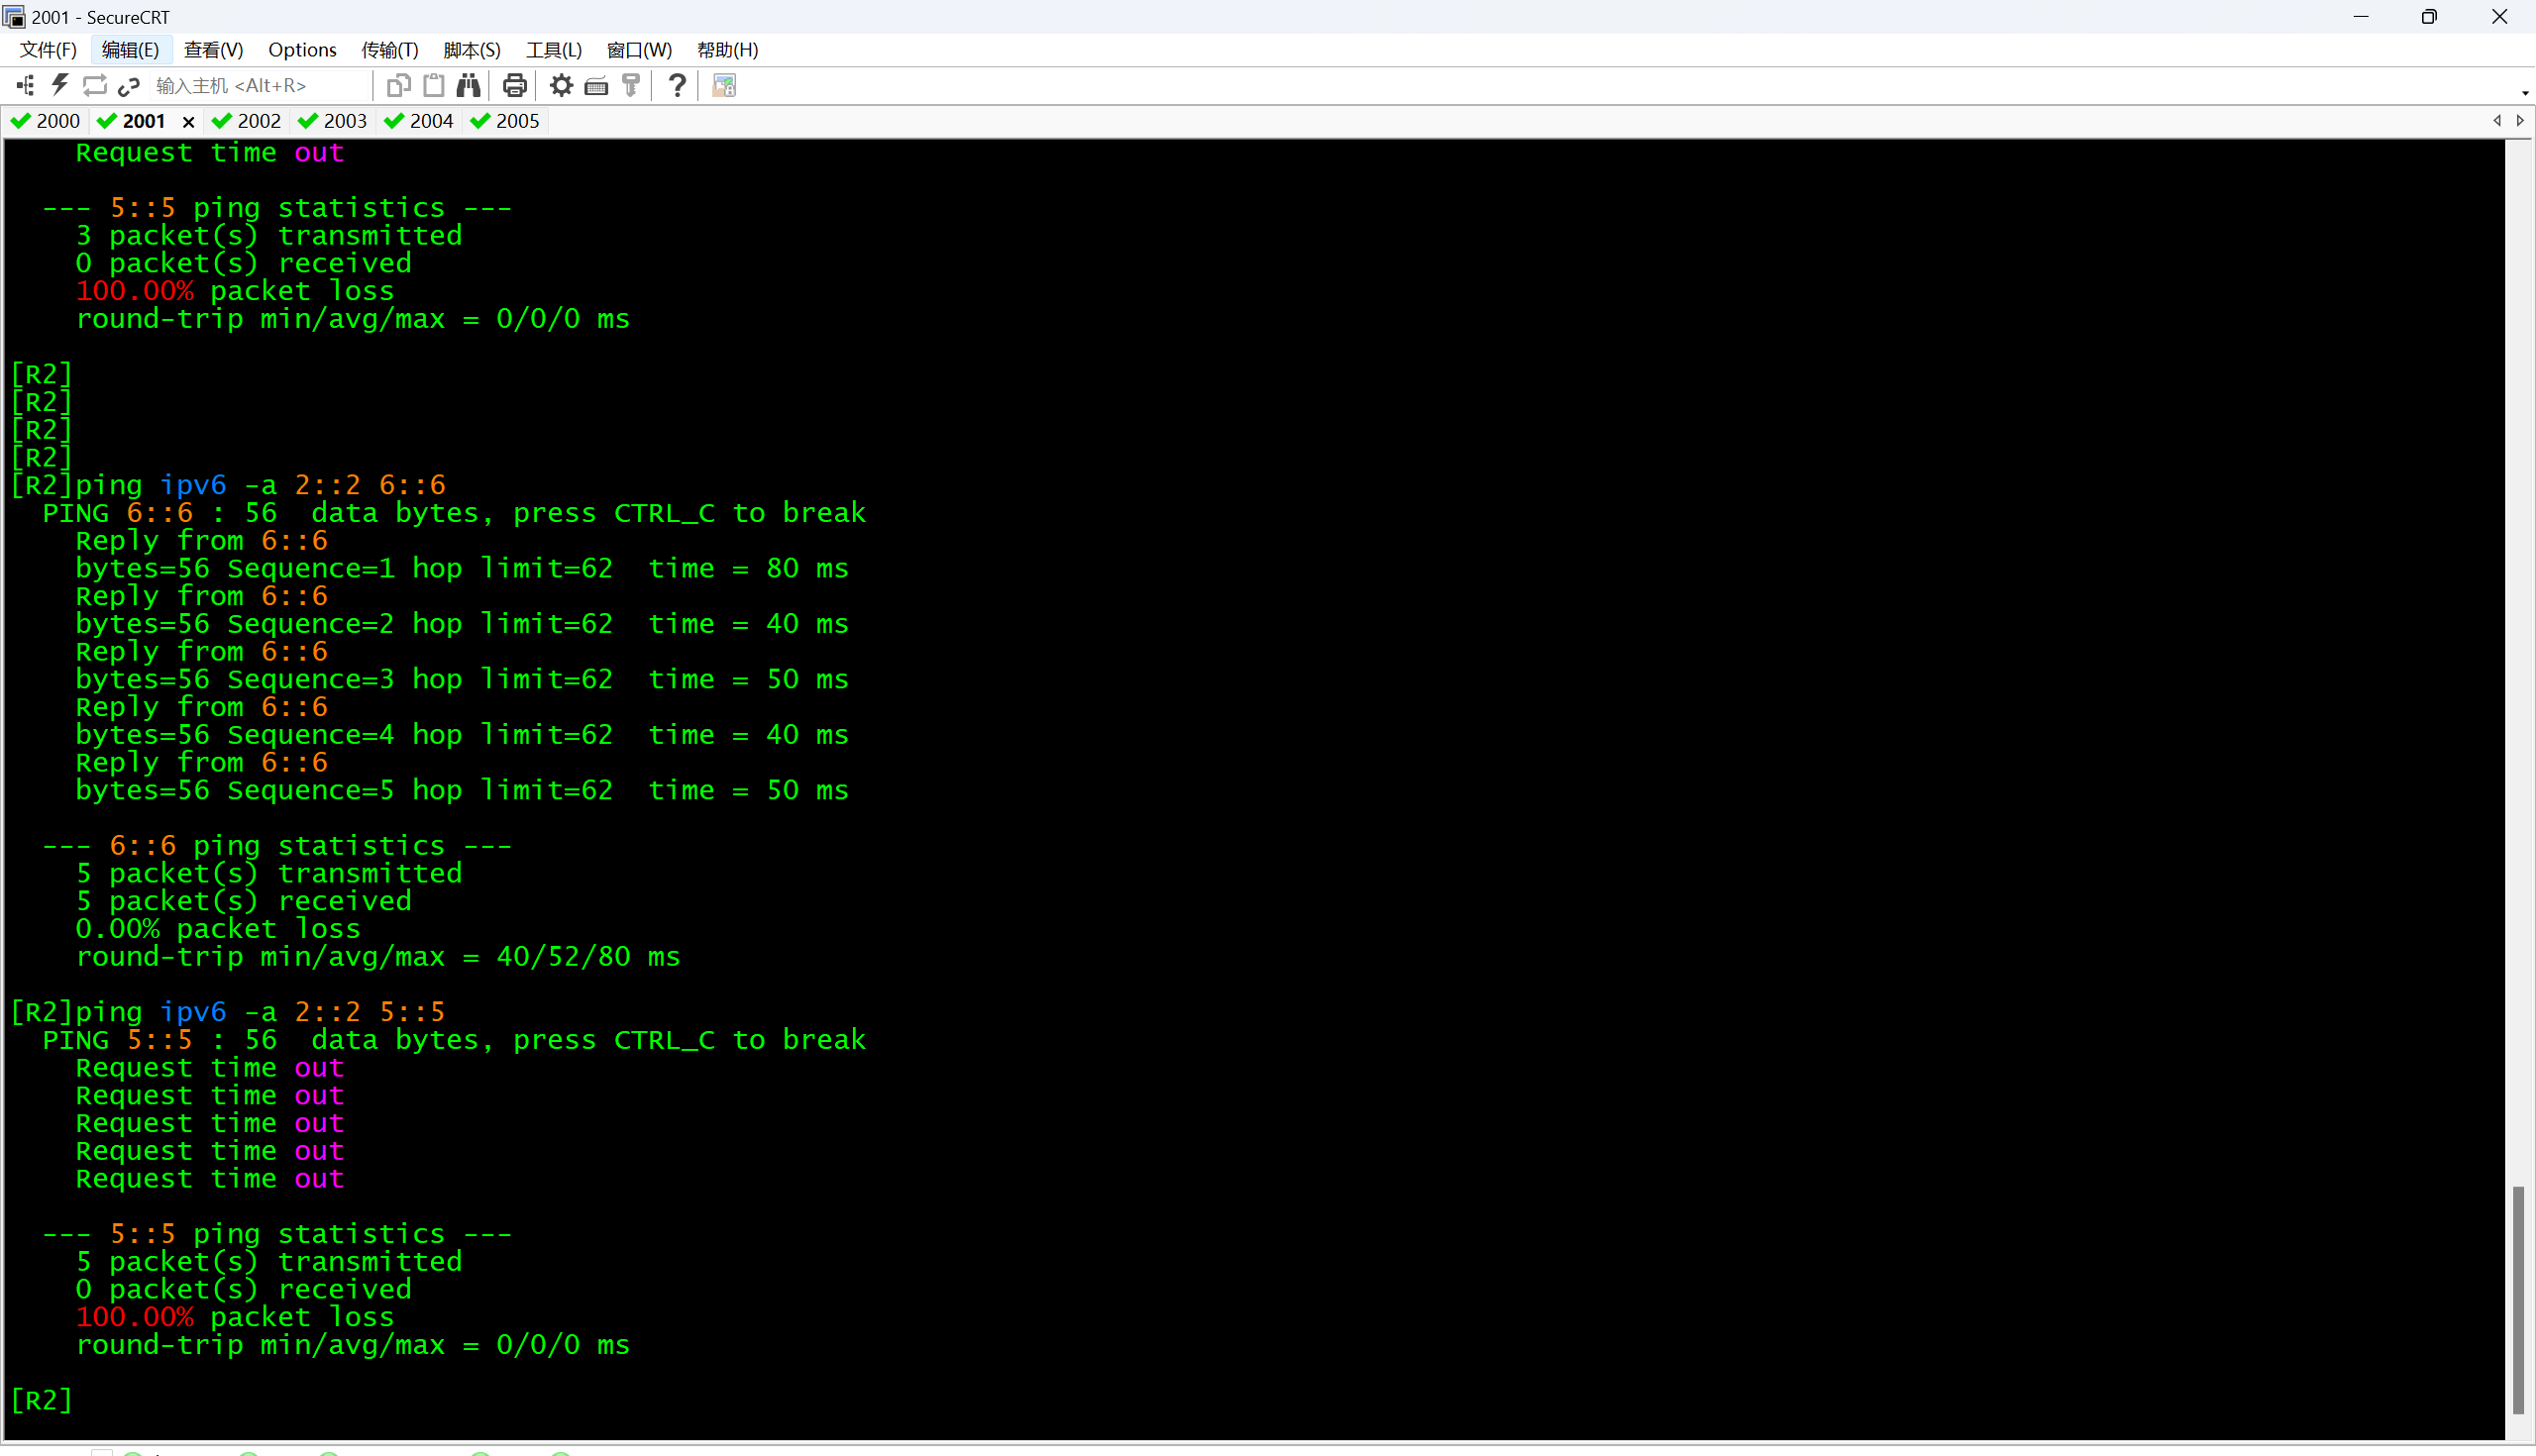Open Find using the binoculars icon

click(x=468, y=85)
